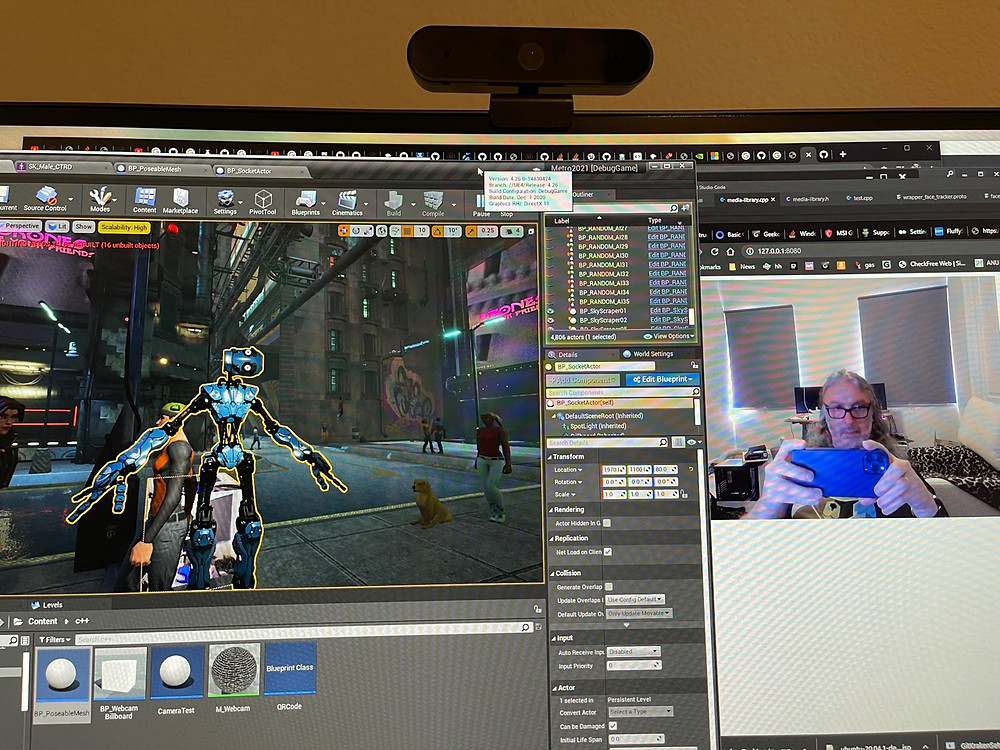Reset Location to default with yellow arrow
The image size is (1000, 750).
click(x=691, y=469)
